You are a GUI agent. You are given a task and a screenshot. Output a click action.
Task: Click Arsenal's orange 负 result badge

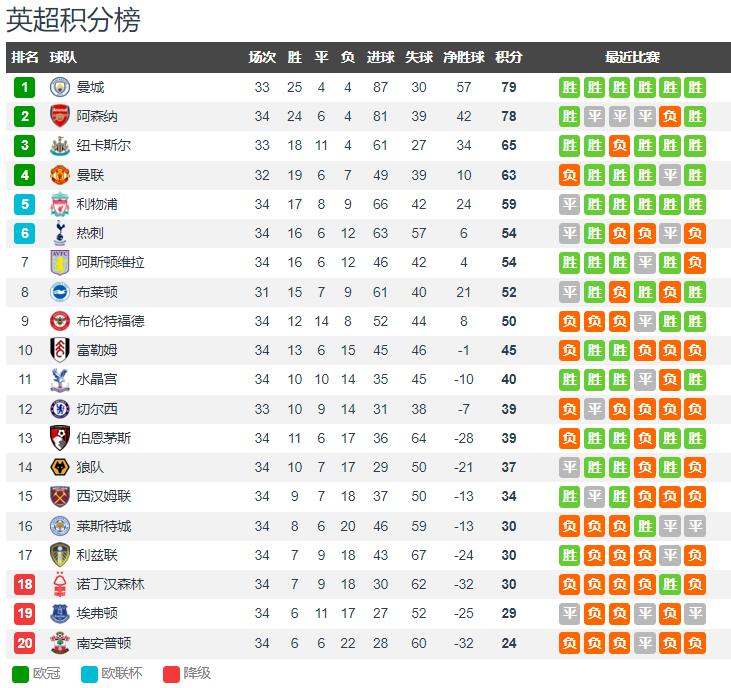pyautogui.click(x=670, y=116)
